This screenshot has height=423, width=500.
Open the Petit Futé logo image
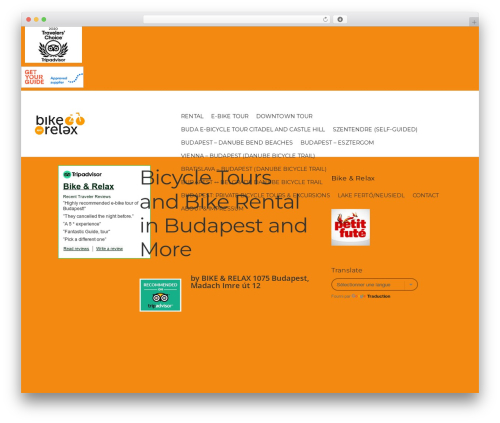(350, 227)
